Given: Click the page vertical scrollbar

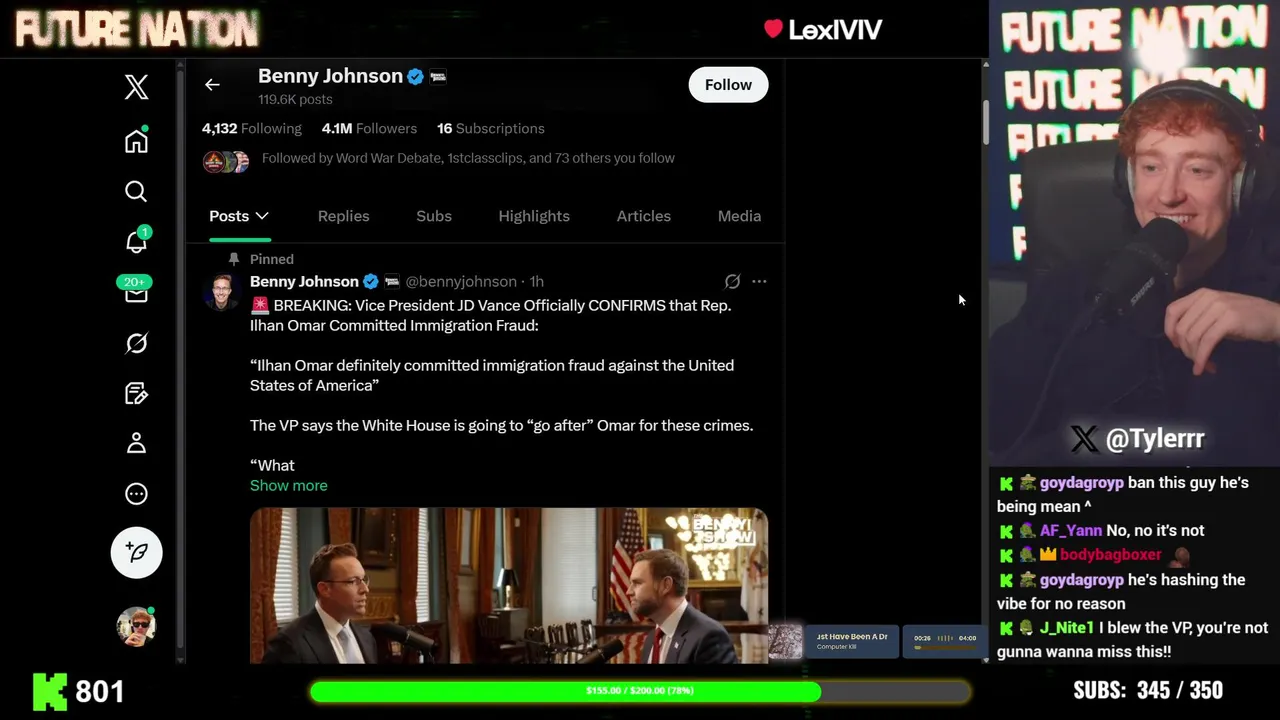Looking at the screenshot, I should click(985, 121).
